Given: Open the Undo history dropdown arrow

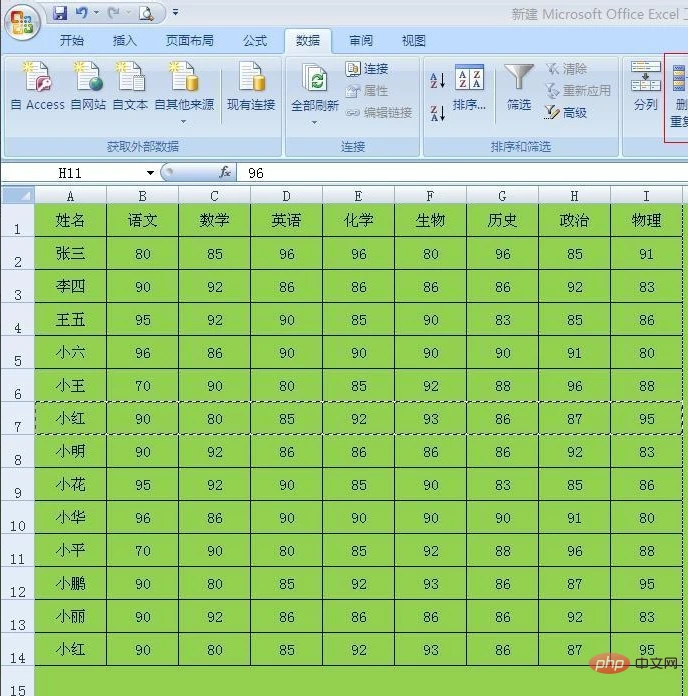Looking at the screenshot, I should (x=97, y=14).
